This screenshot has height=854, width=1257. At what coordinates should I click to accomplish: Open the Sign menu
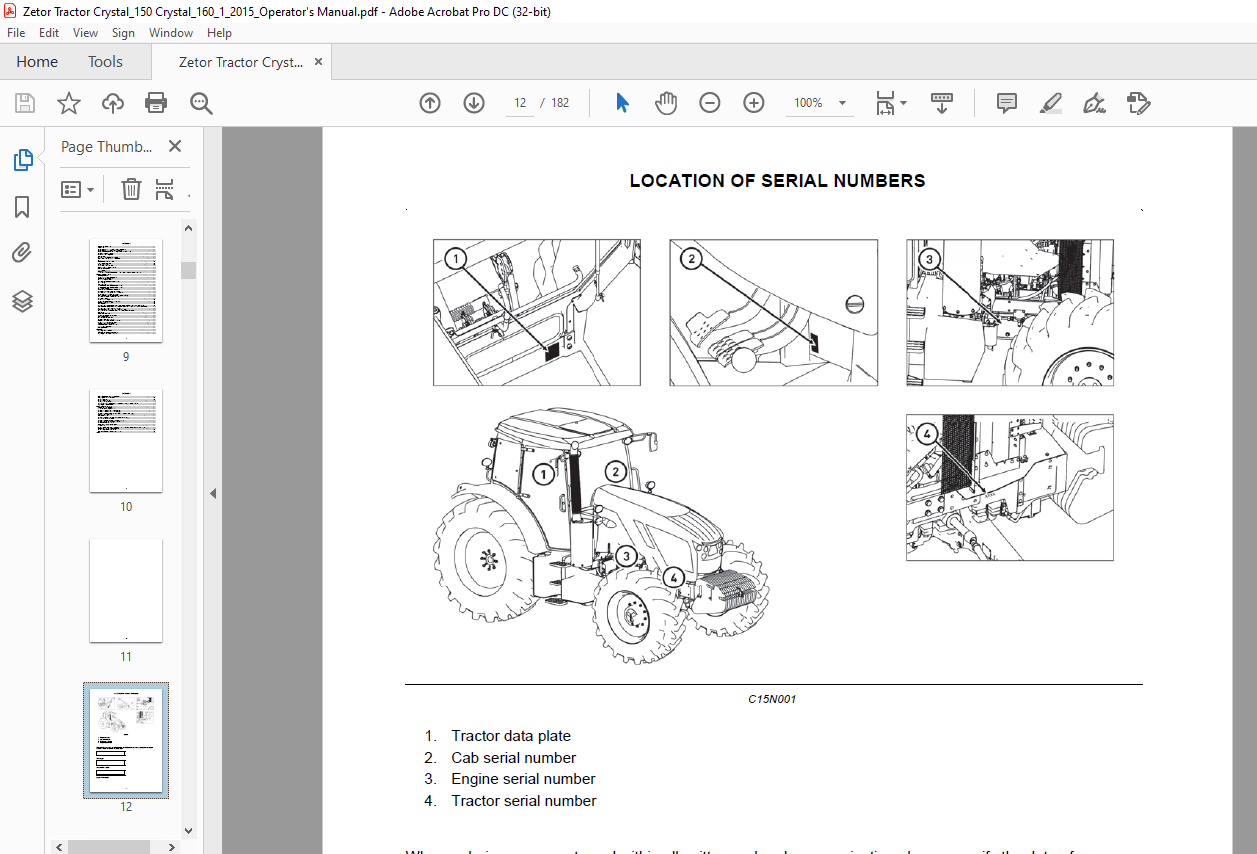pos(123,33)
